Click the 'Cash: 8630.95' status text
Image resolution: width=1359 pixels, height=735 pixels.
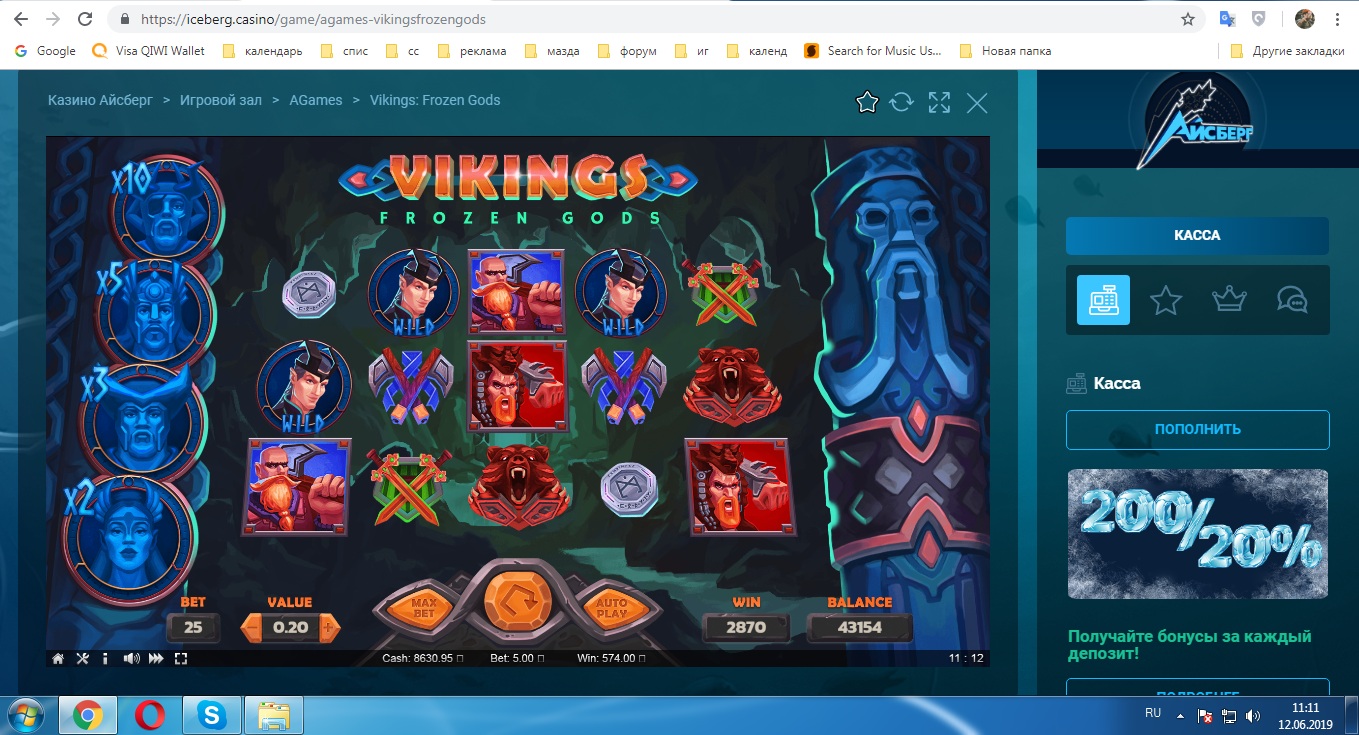click(x=421, y=659)
